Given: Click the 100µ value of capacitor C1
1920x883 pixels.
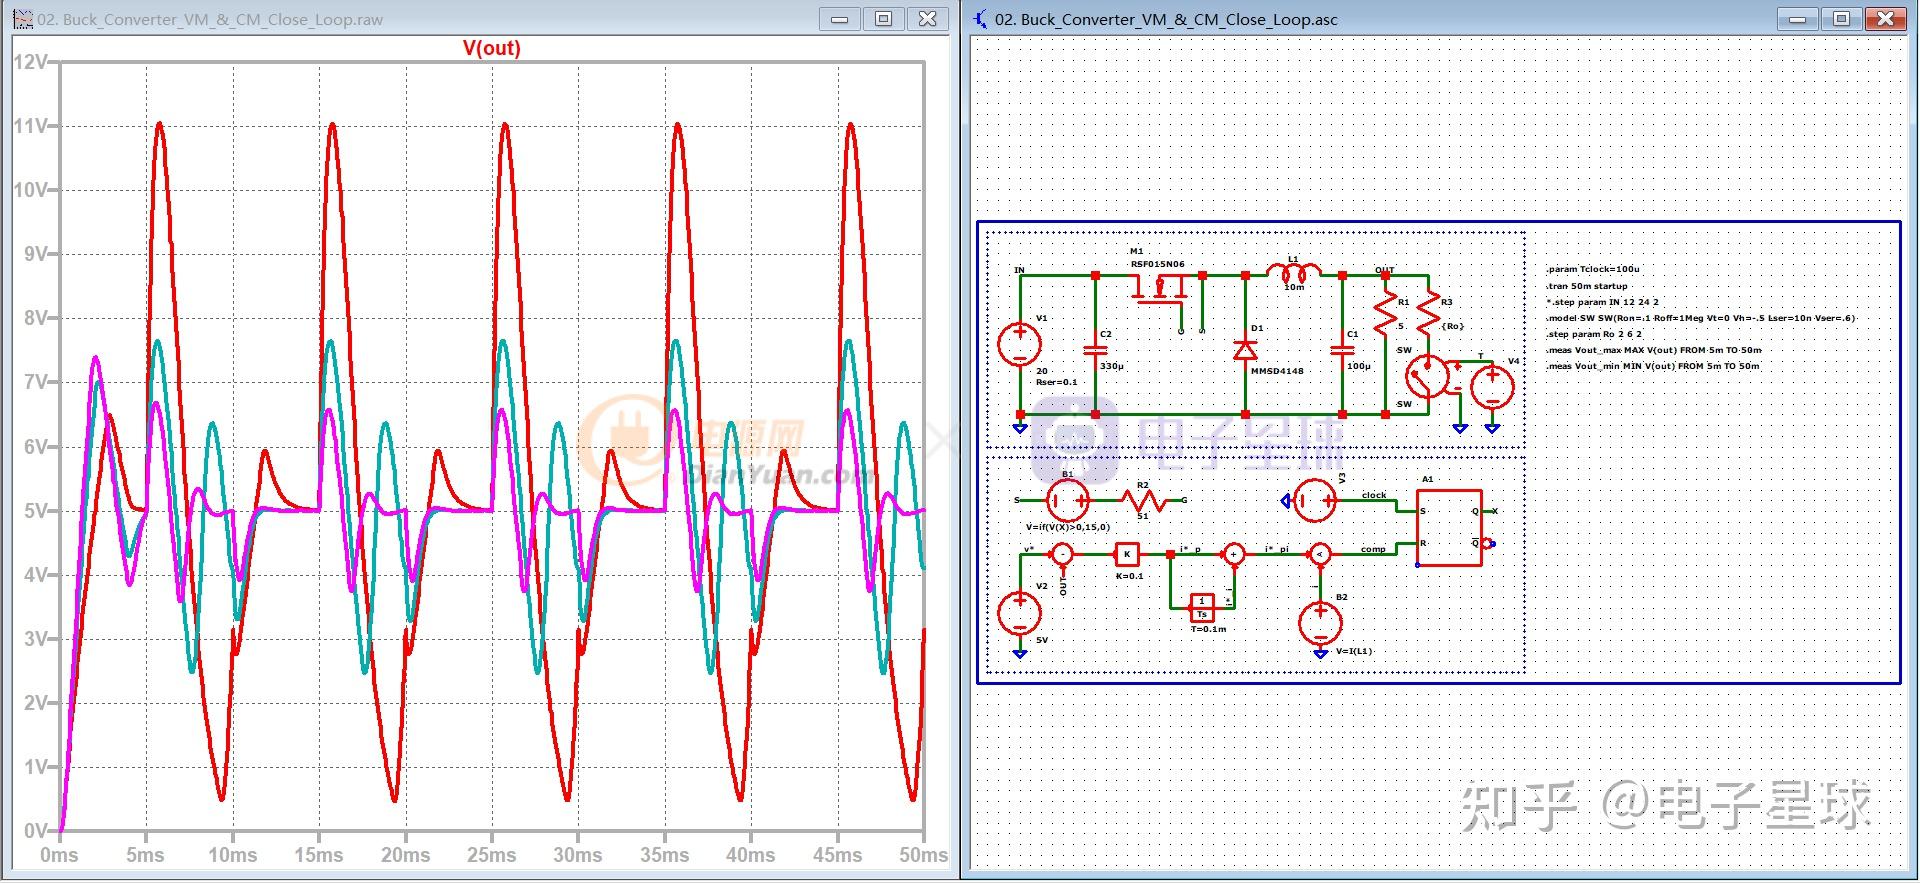Looking at the screenshot, I should (1359, 366).
